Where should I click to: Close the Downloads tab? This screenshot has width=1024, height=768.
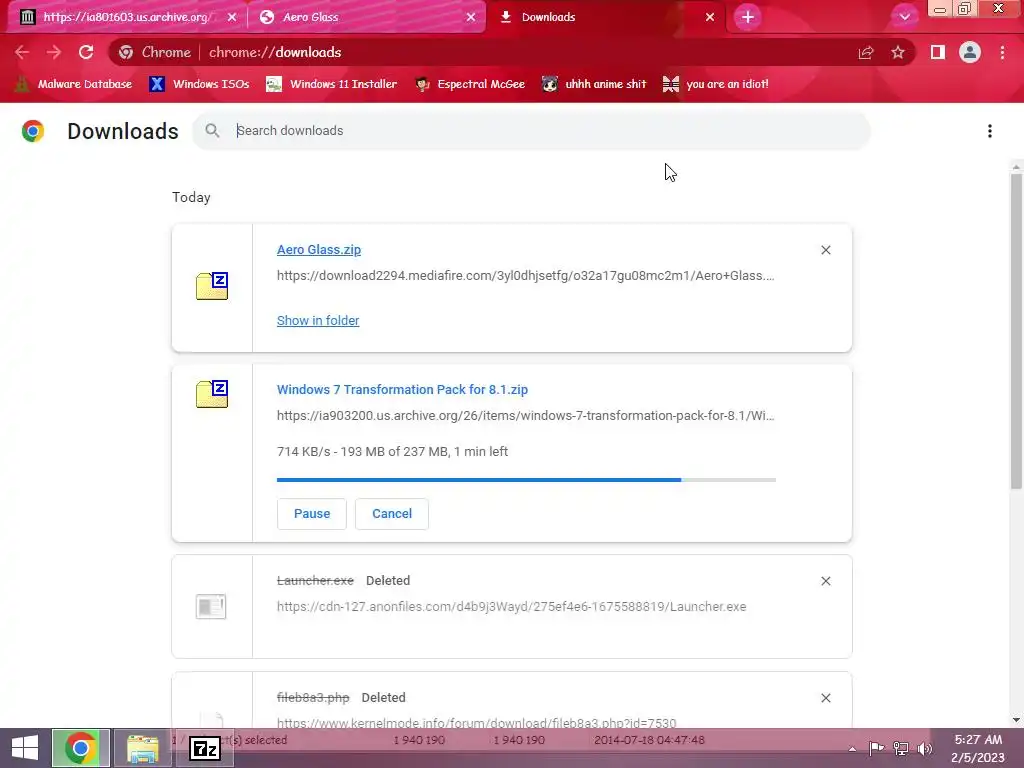coord(710,17)
